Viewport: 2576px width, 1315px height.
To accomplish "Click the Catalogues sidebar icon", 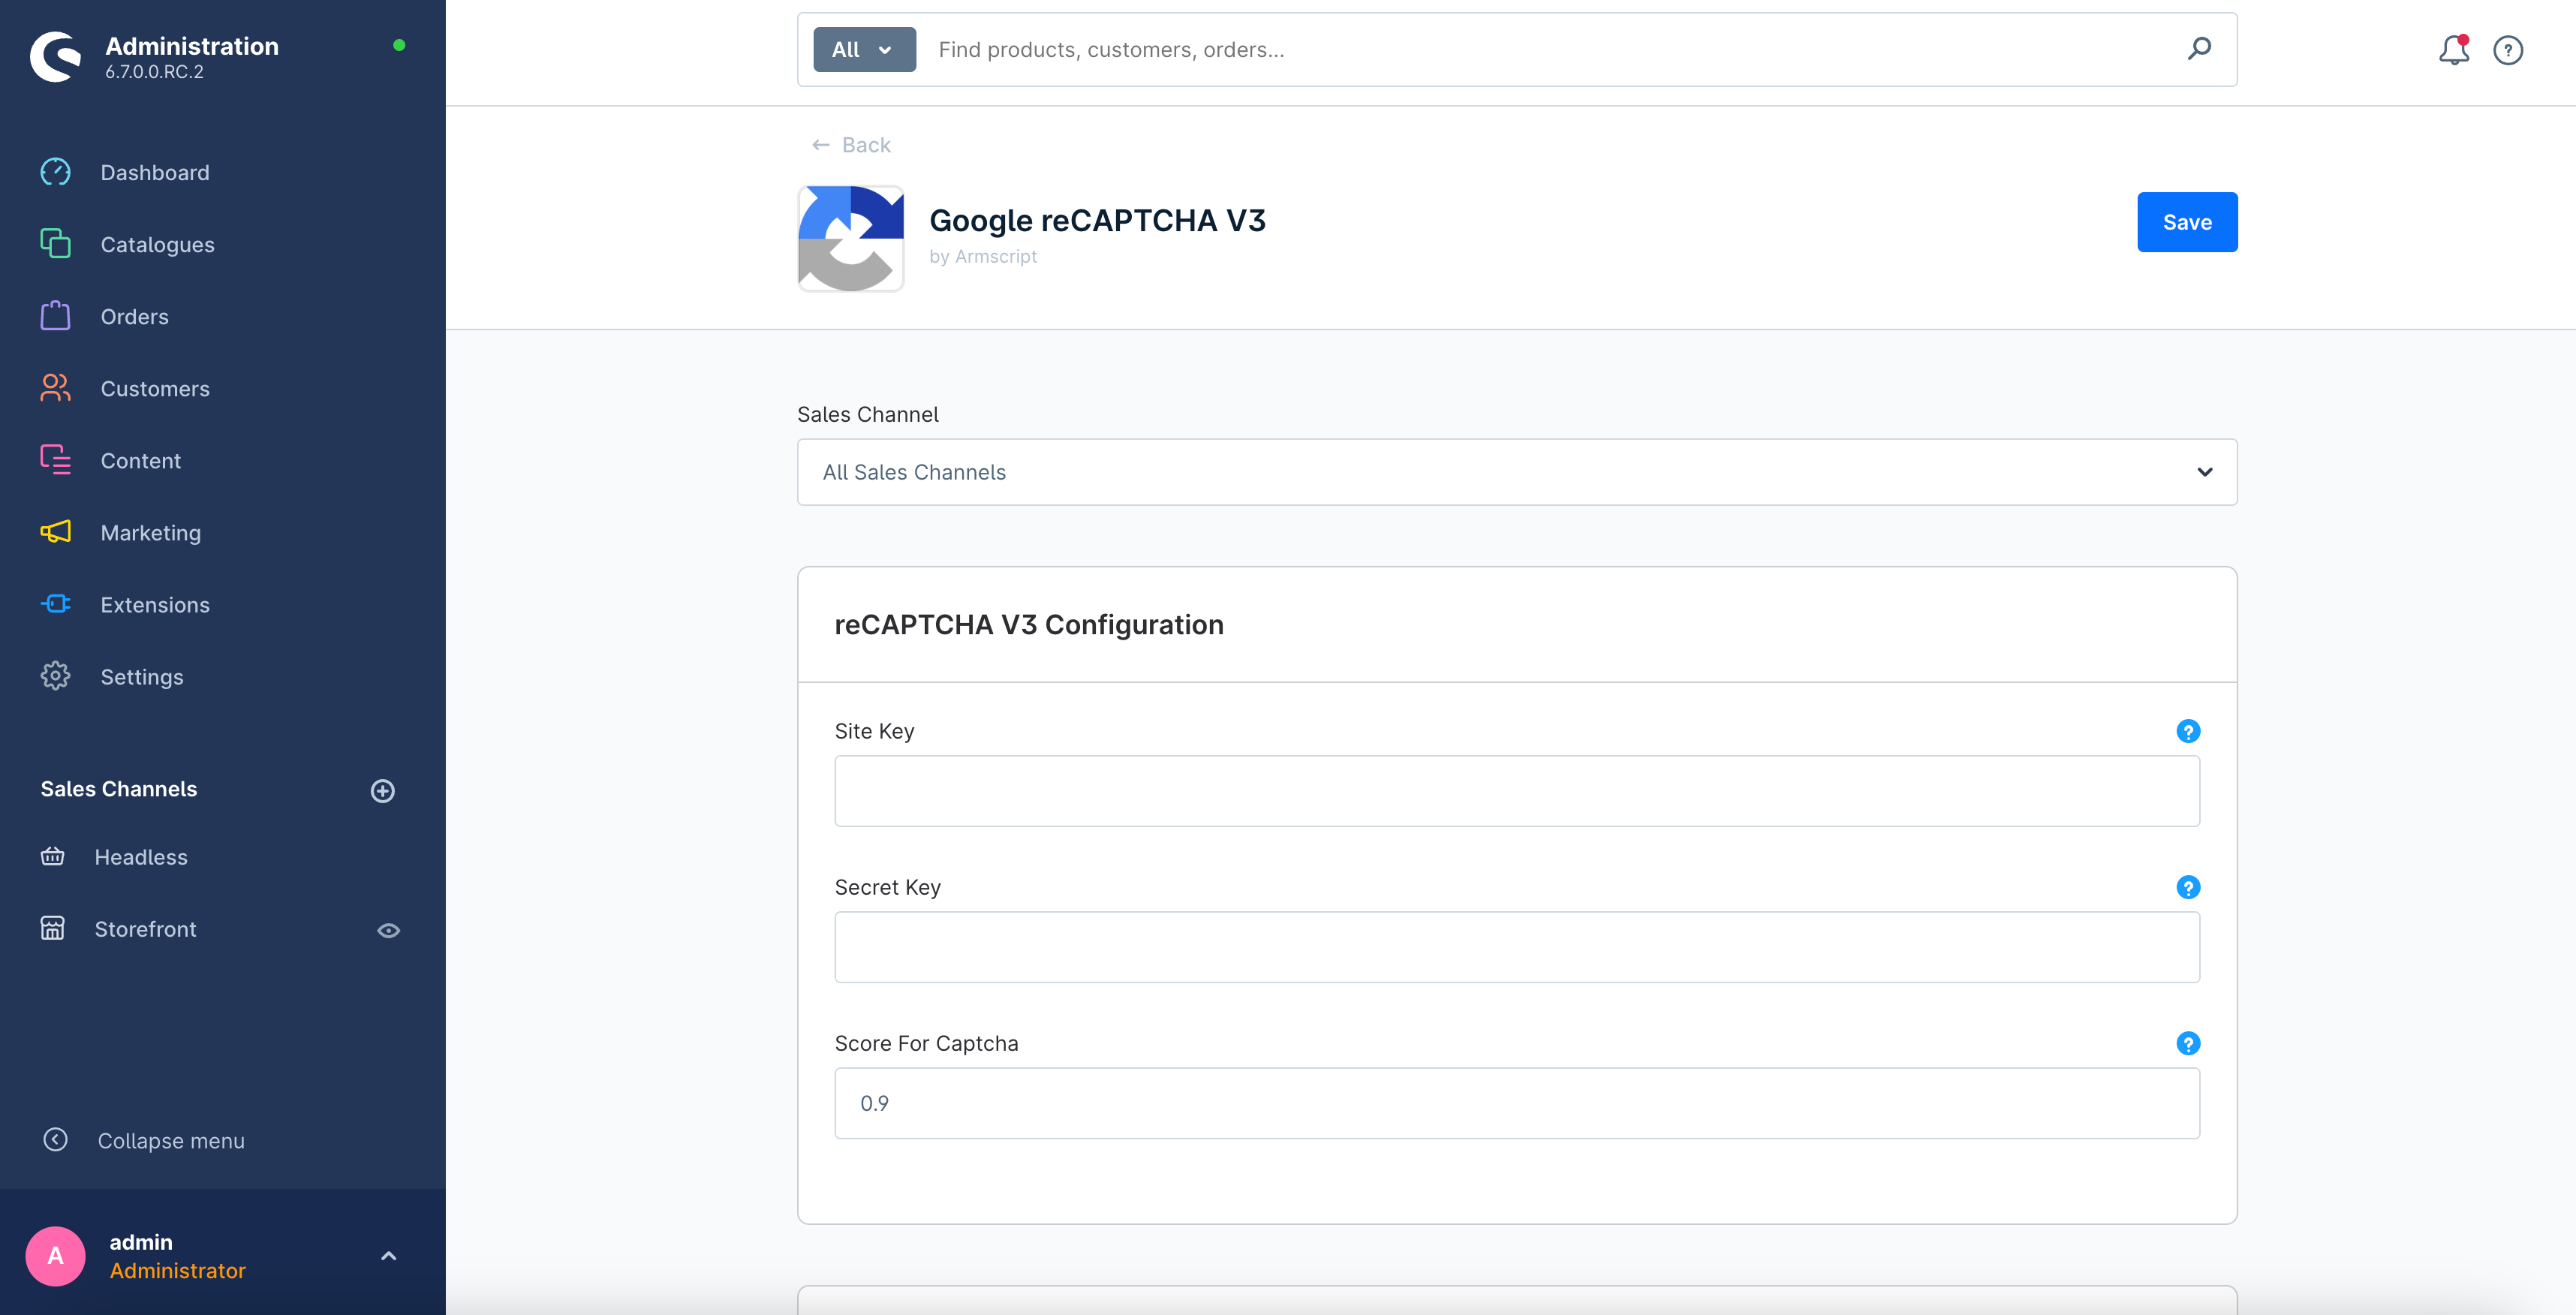I will (55, 244).
